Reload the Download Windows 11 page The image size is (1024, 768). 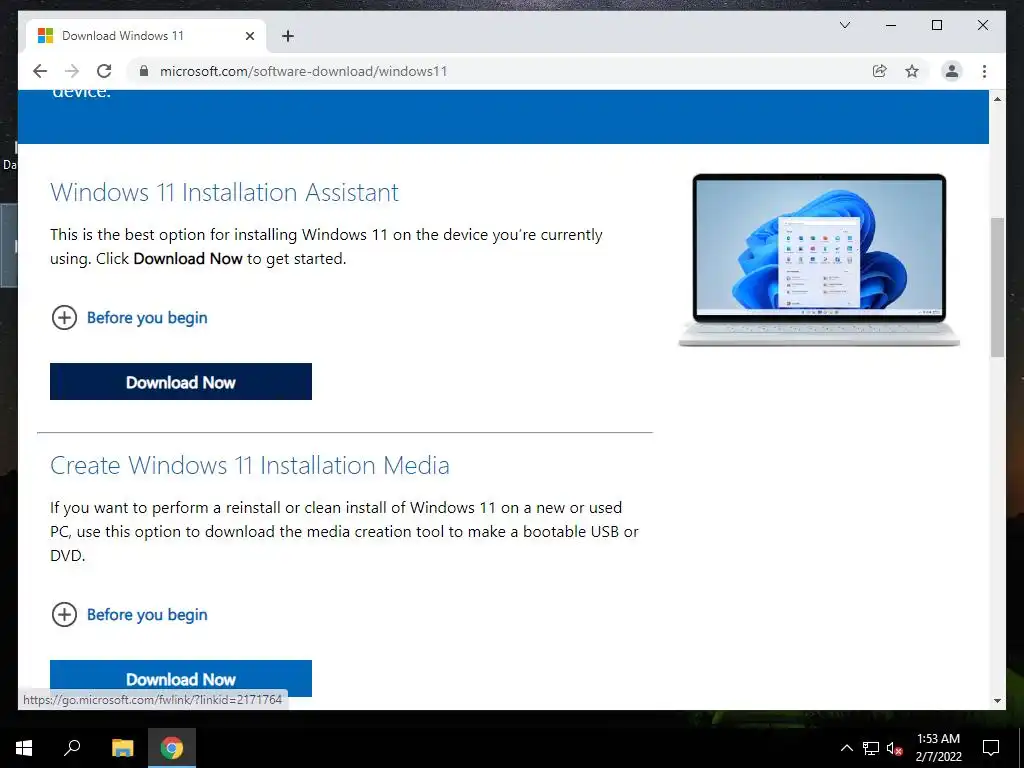pyautogui.click(x=104, y=71)
